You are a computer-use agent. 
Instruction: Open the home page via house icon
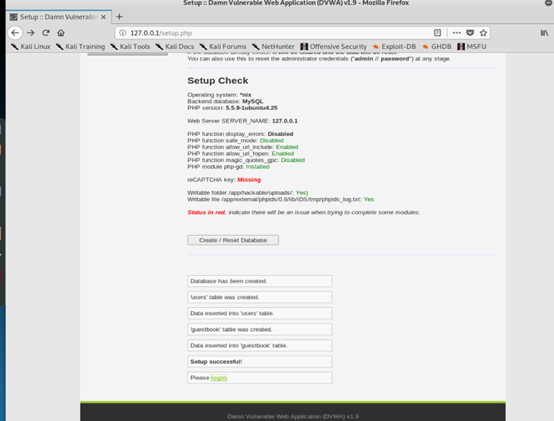[61, 33]
